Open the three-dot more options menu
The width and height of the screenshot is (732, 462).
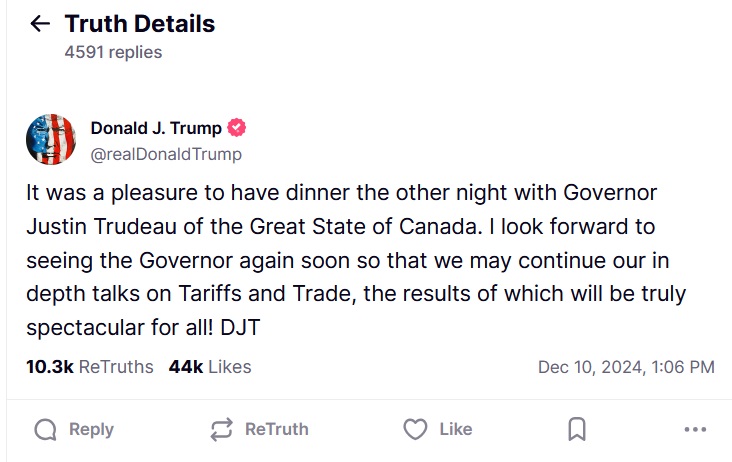pos(695,429)
